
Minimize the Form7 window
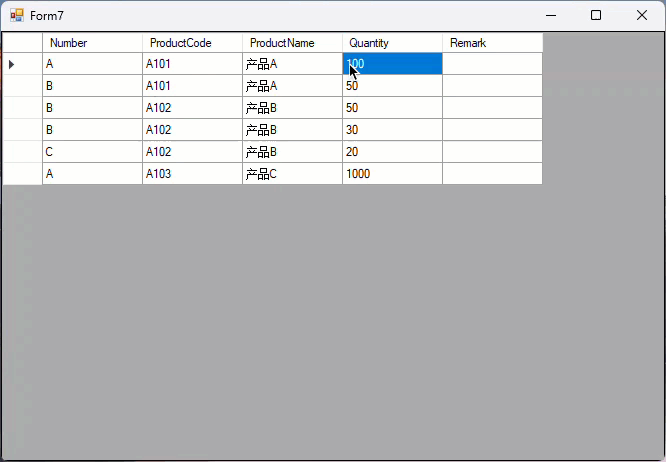tap(550, 15)
